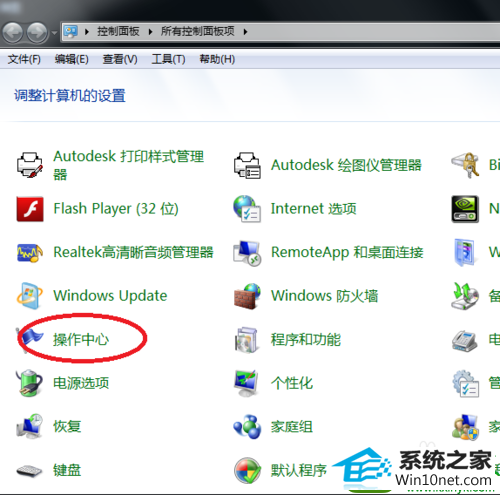Viewport: 500px width, 495px height.
Task: Open the 查看(V) menu
Action: click(x=120, y=59)
